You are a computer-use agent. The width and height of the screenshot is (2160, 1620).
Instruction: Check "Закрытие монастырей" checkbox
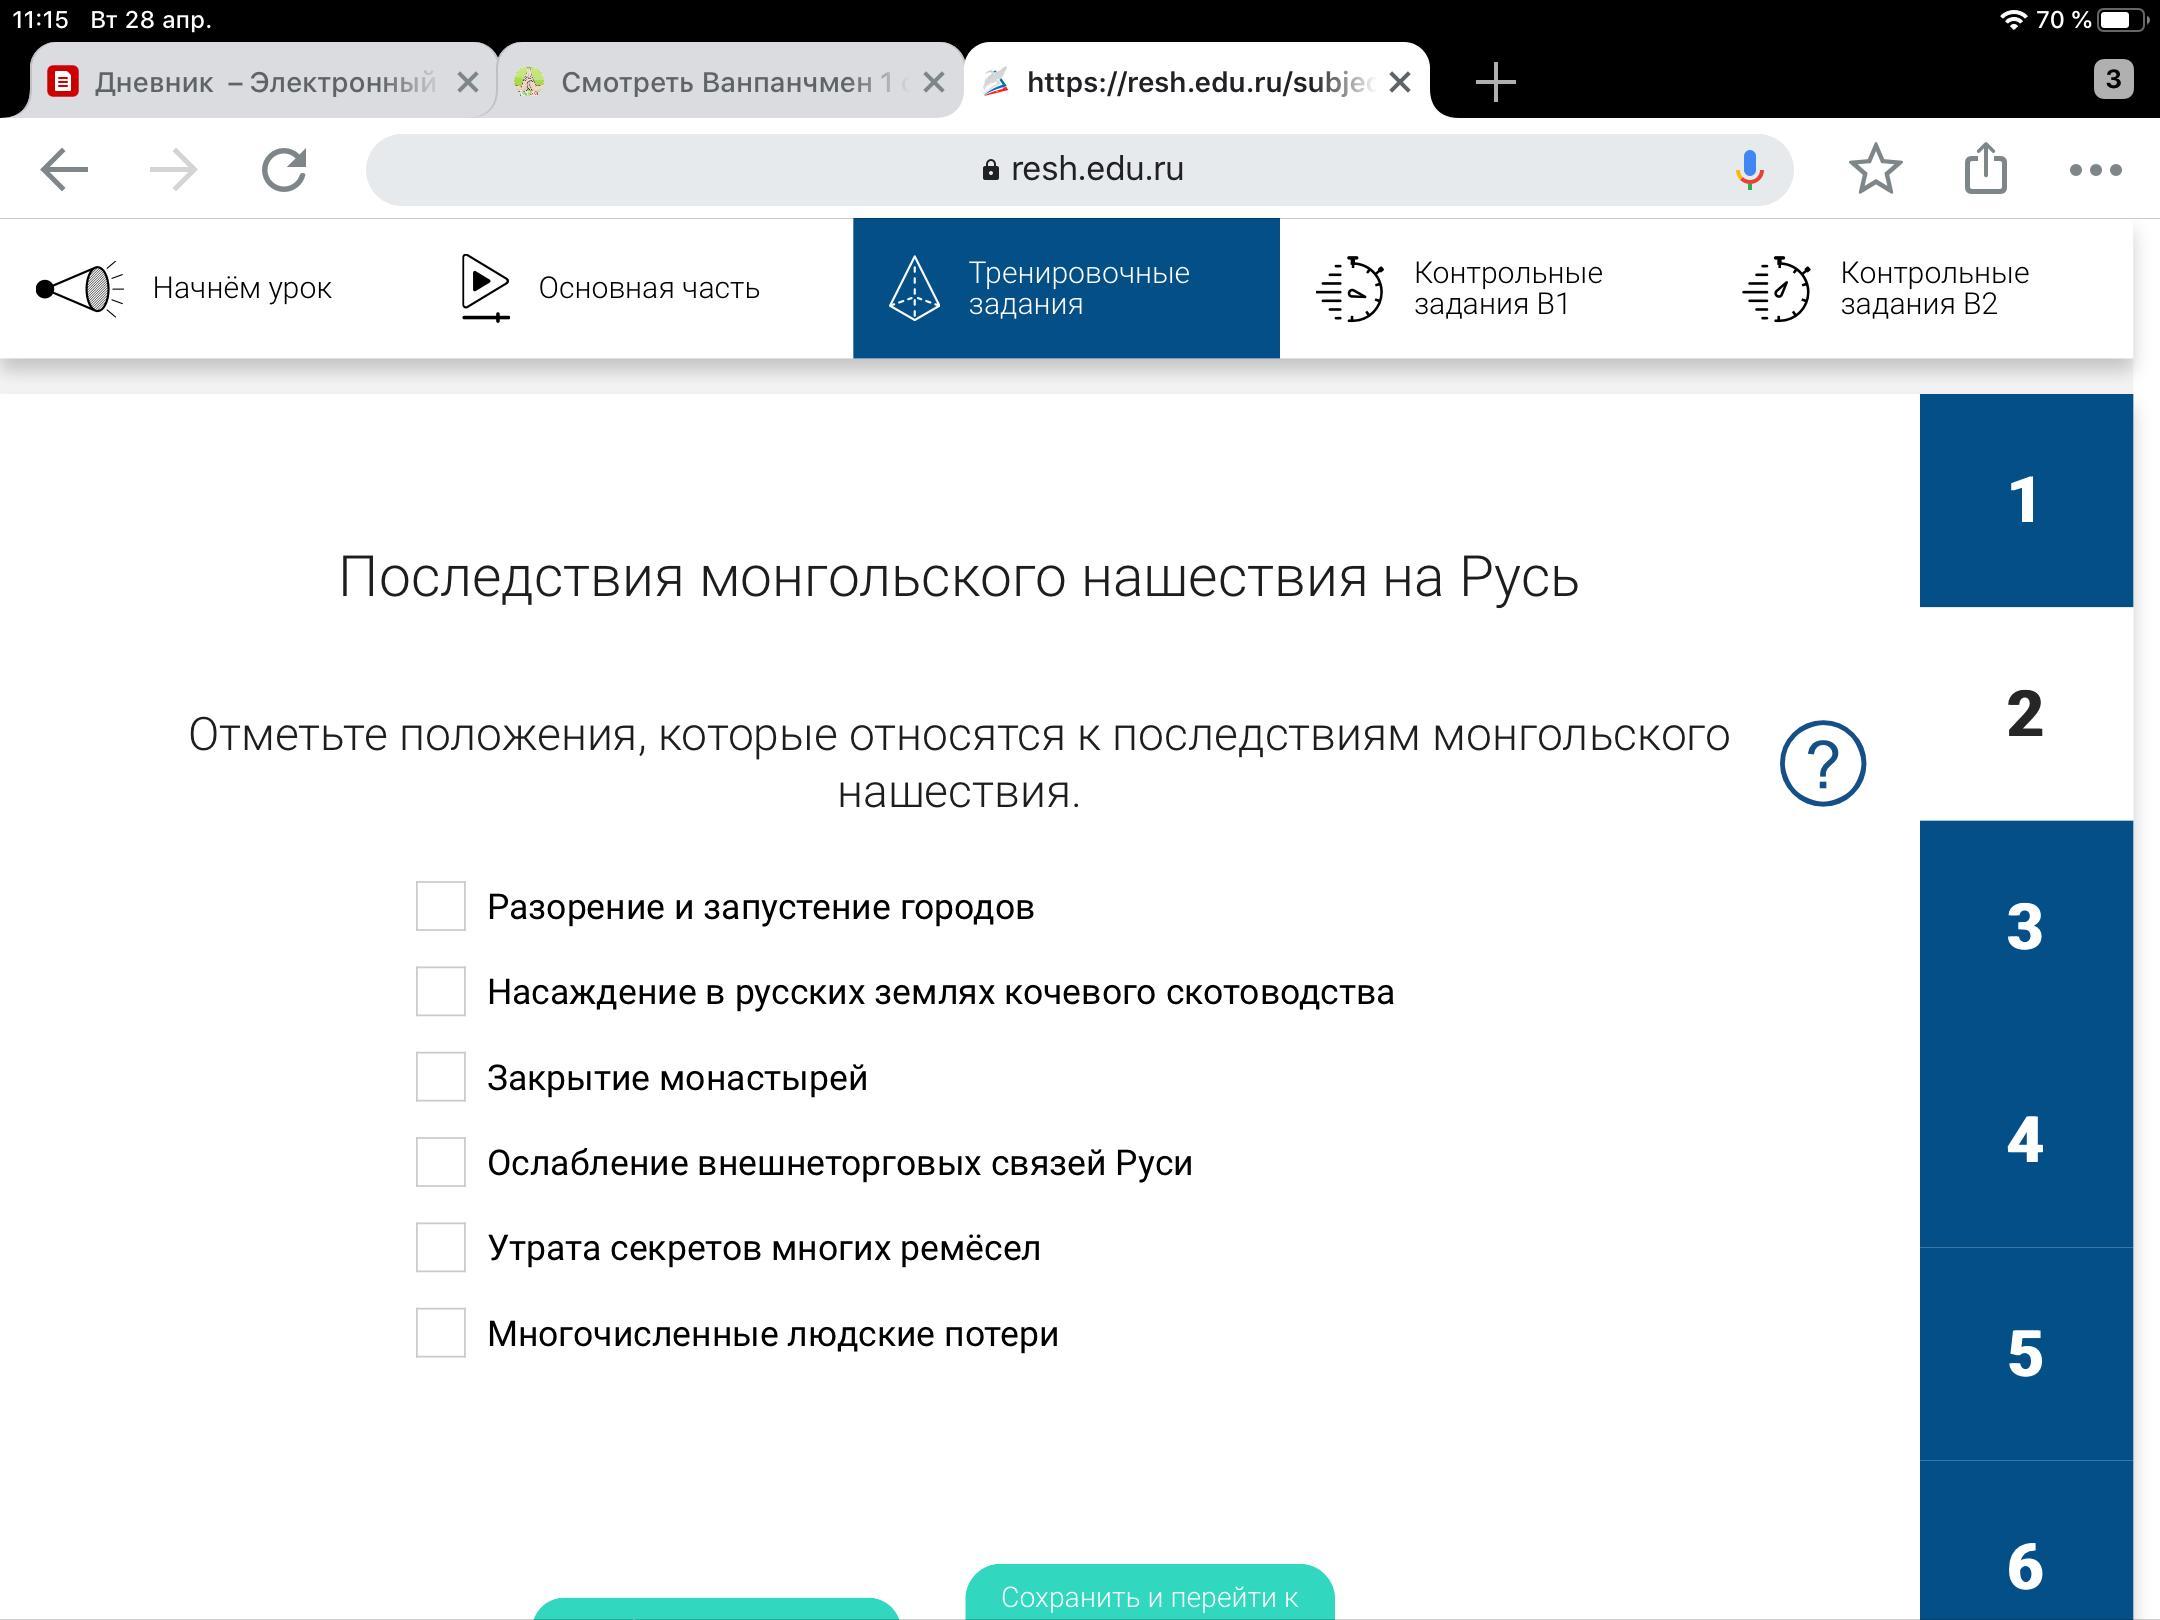click(x=441, y=1077)
